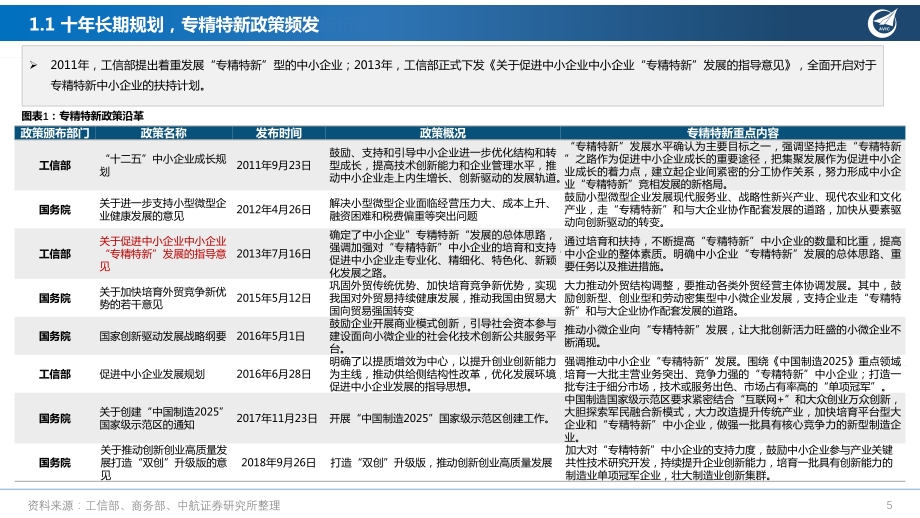Select content text starting '推动小微企业向"专精特新"发展'
This screenshot has height=518, width=920.
point(733,336)
